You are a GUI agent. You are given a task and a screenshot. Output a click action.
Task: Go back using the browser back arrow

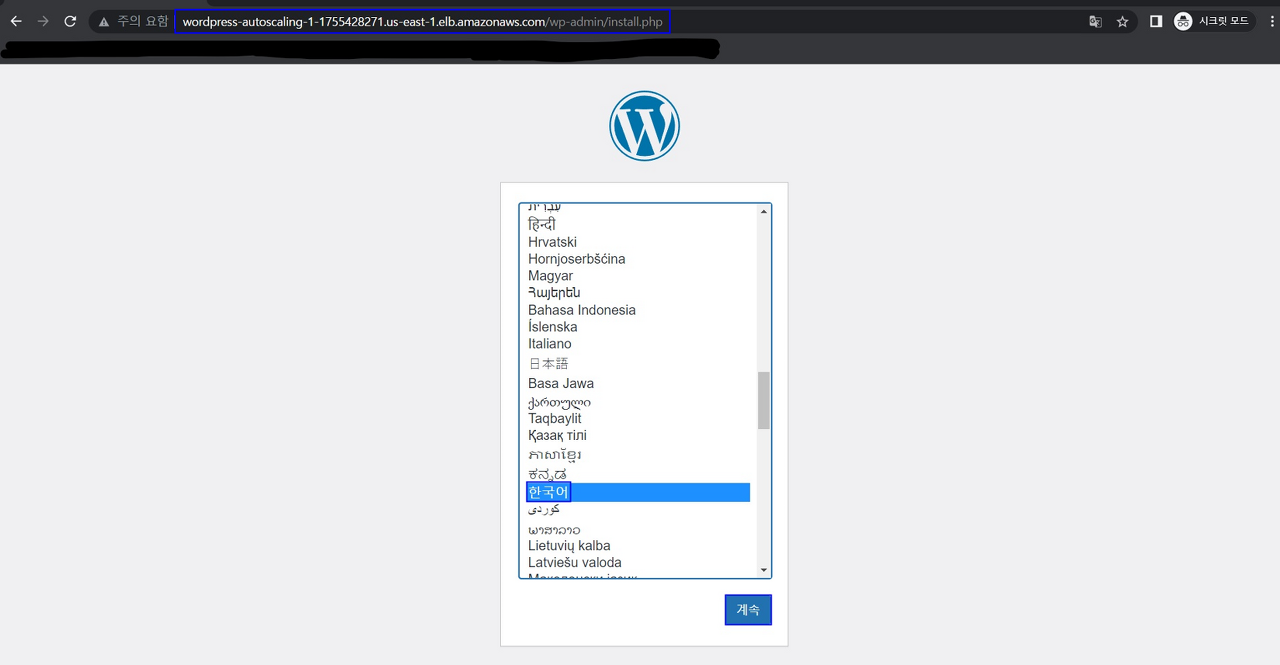16,21
